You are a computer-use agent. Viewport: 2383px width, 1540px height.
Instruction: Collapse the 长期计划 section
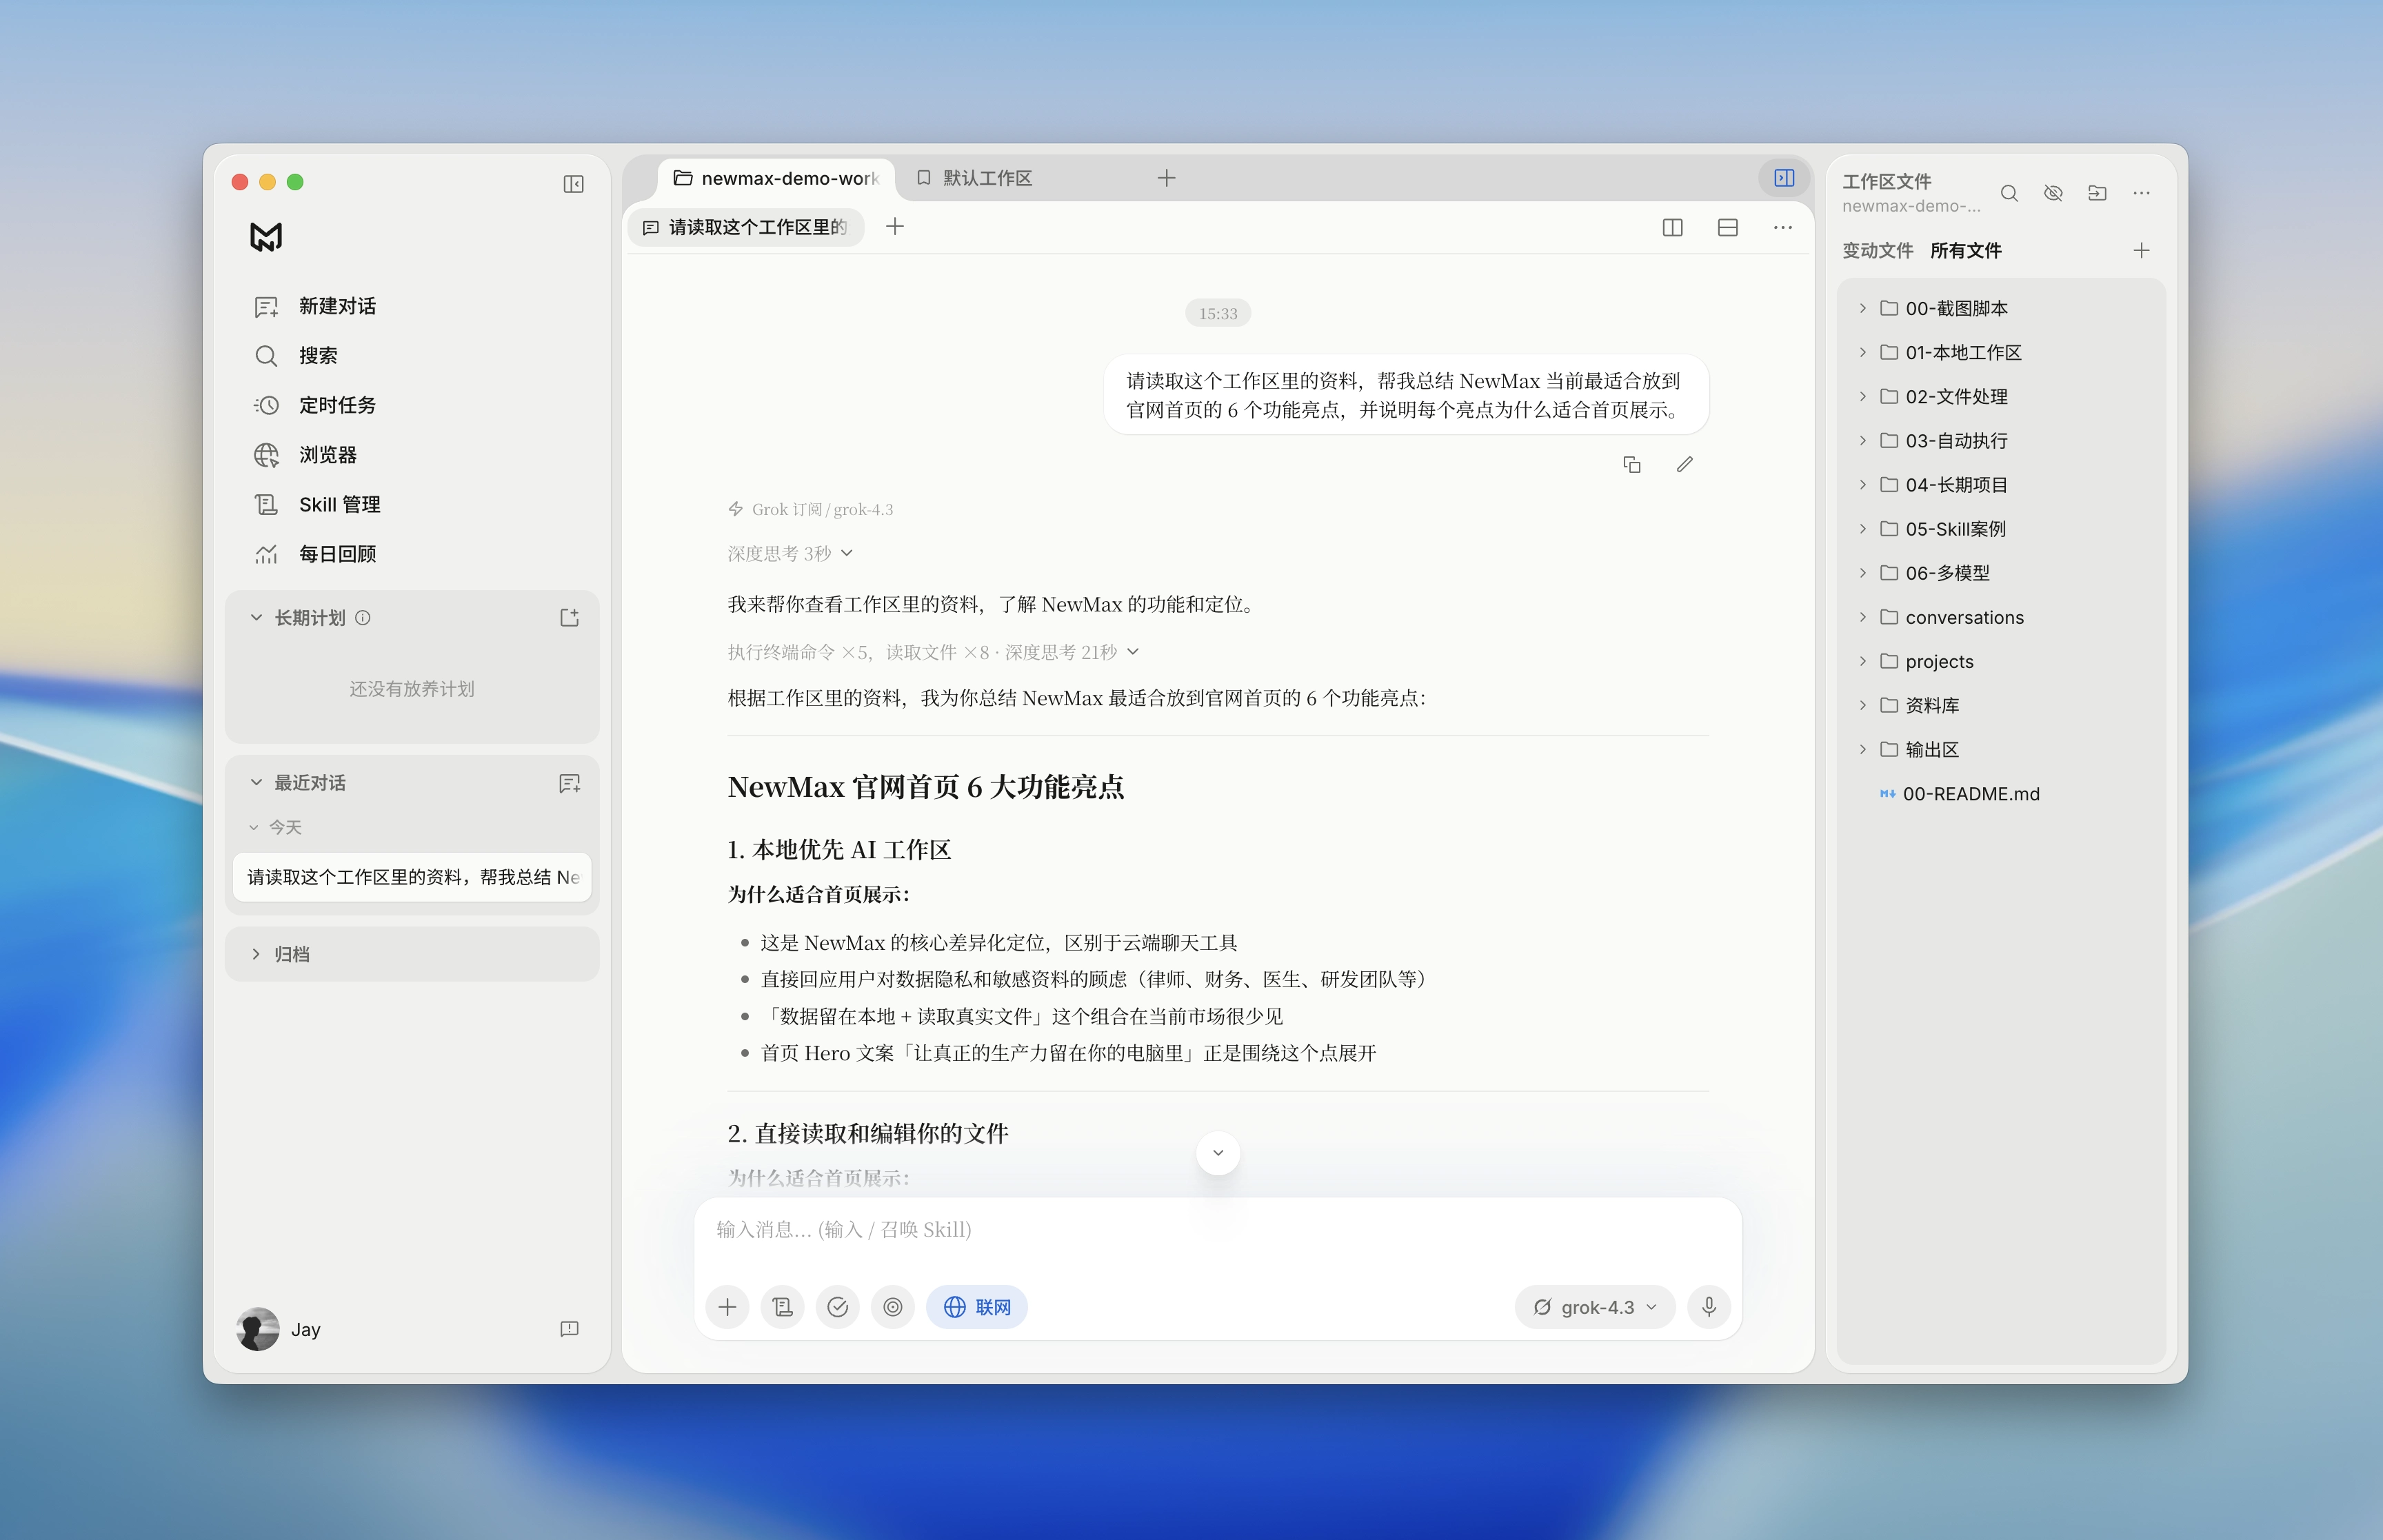pyautogui.click(x=256, y=618)
